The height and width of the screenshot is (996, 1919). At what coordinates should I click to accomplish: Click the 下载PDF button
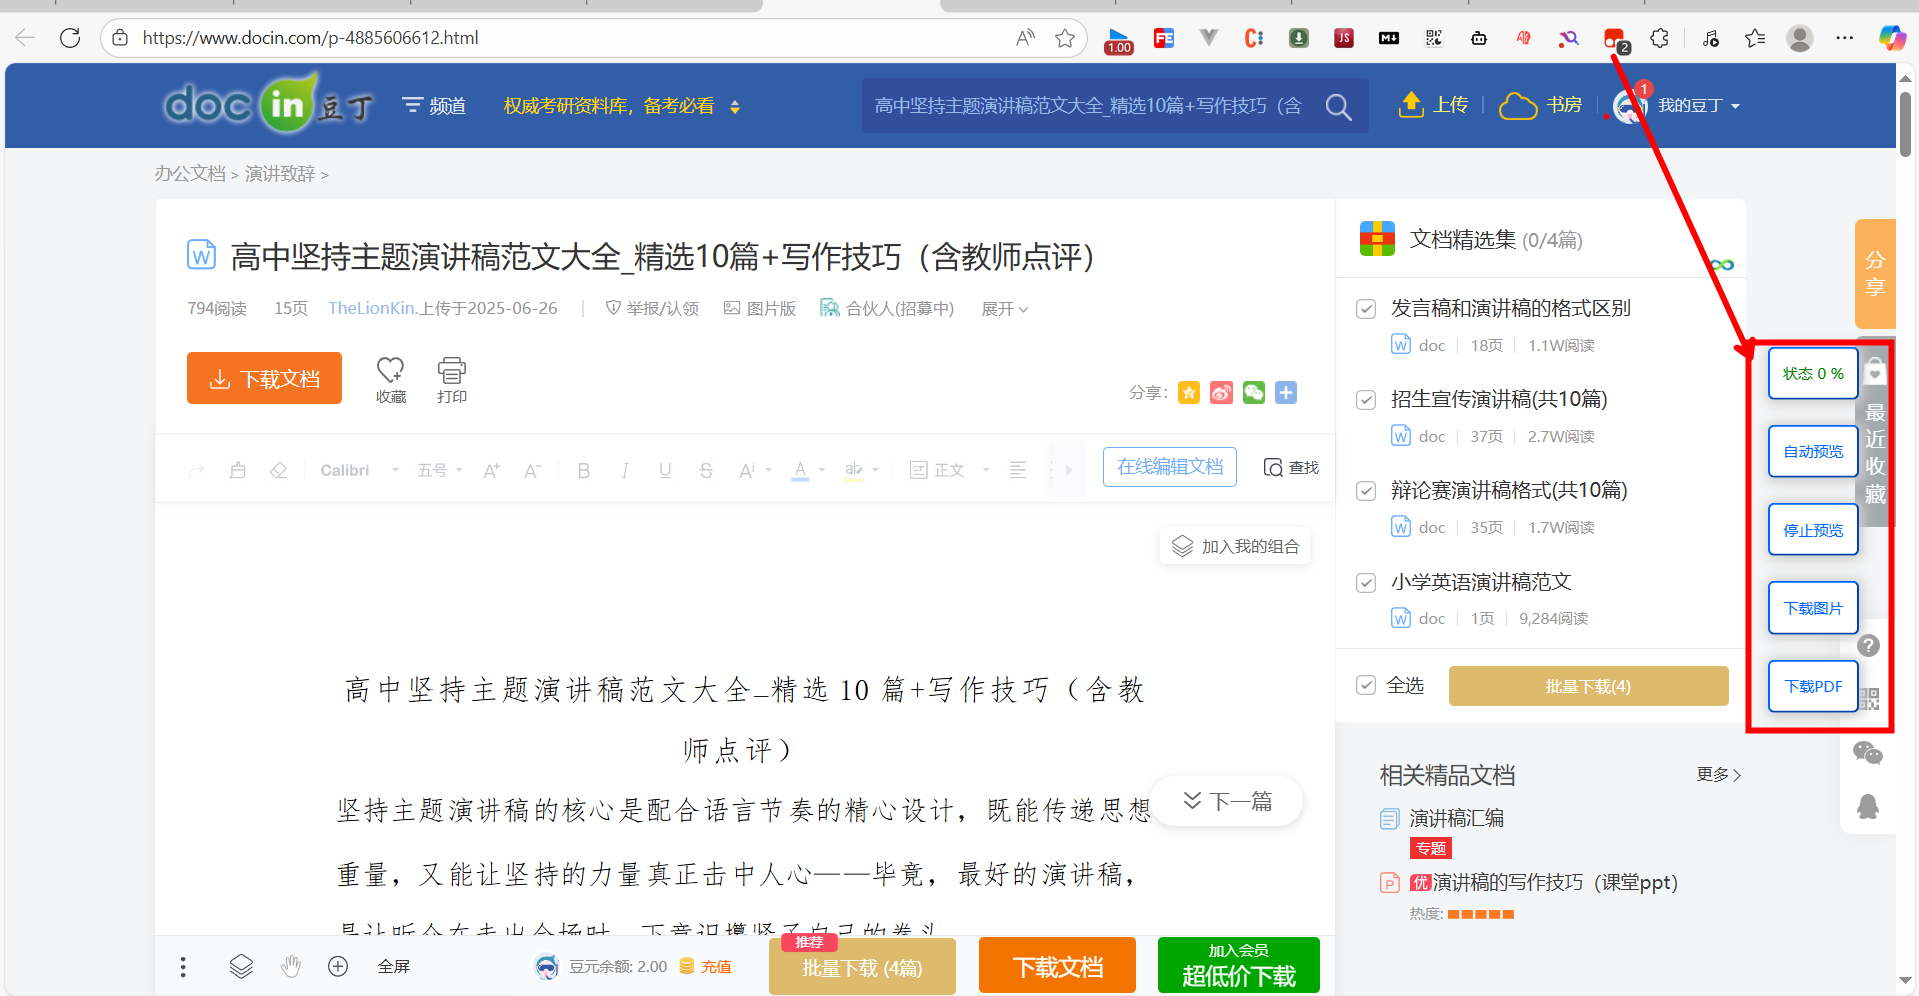coord(1812,686)
